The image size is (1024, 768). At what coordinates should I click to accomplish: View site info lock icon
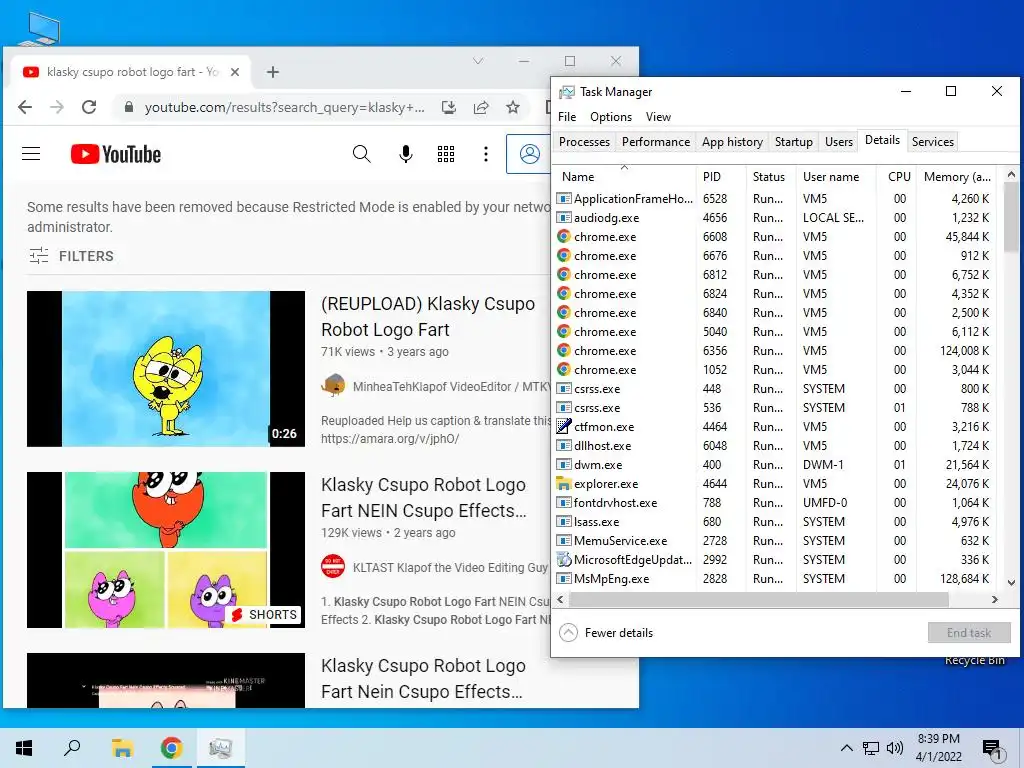pyautogui.click(x=129, y=107)
